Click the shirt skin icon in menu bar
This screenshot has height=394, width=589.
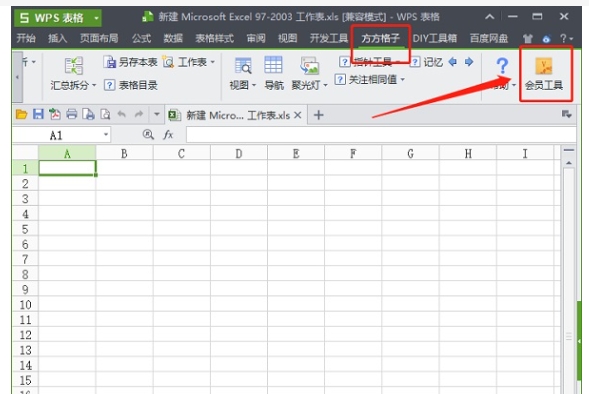pyautogui.click(x=528, y=39)
